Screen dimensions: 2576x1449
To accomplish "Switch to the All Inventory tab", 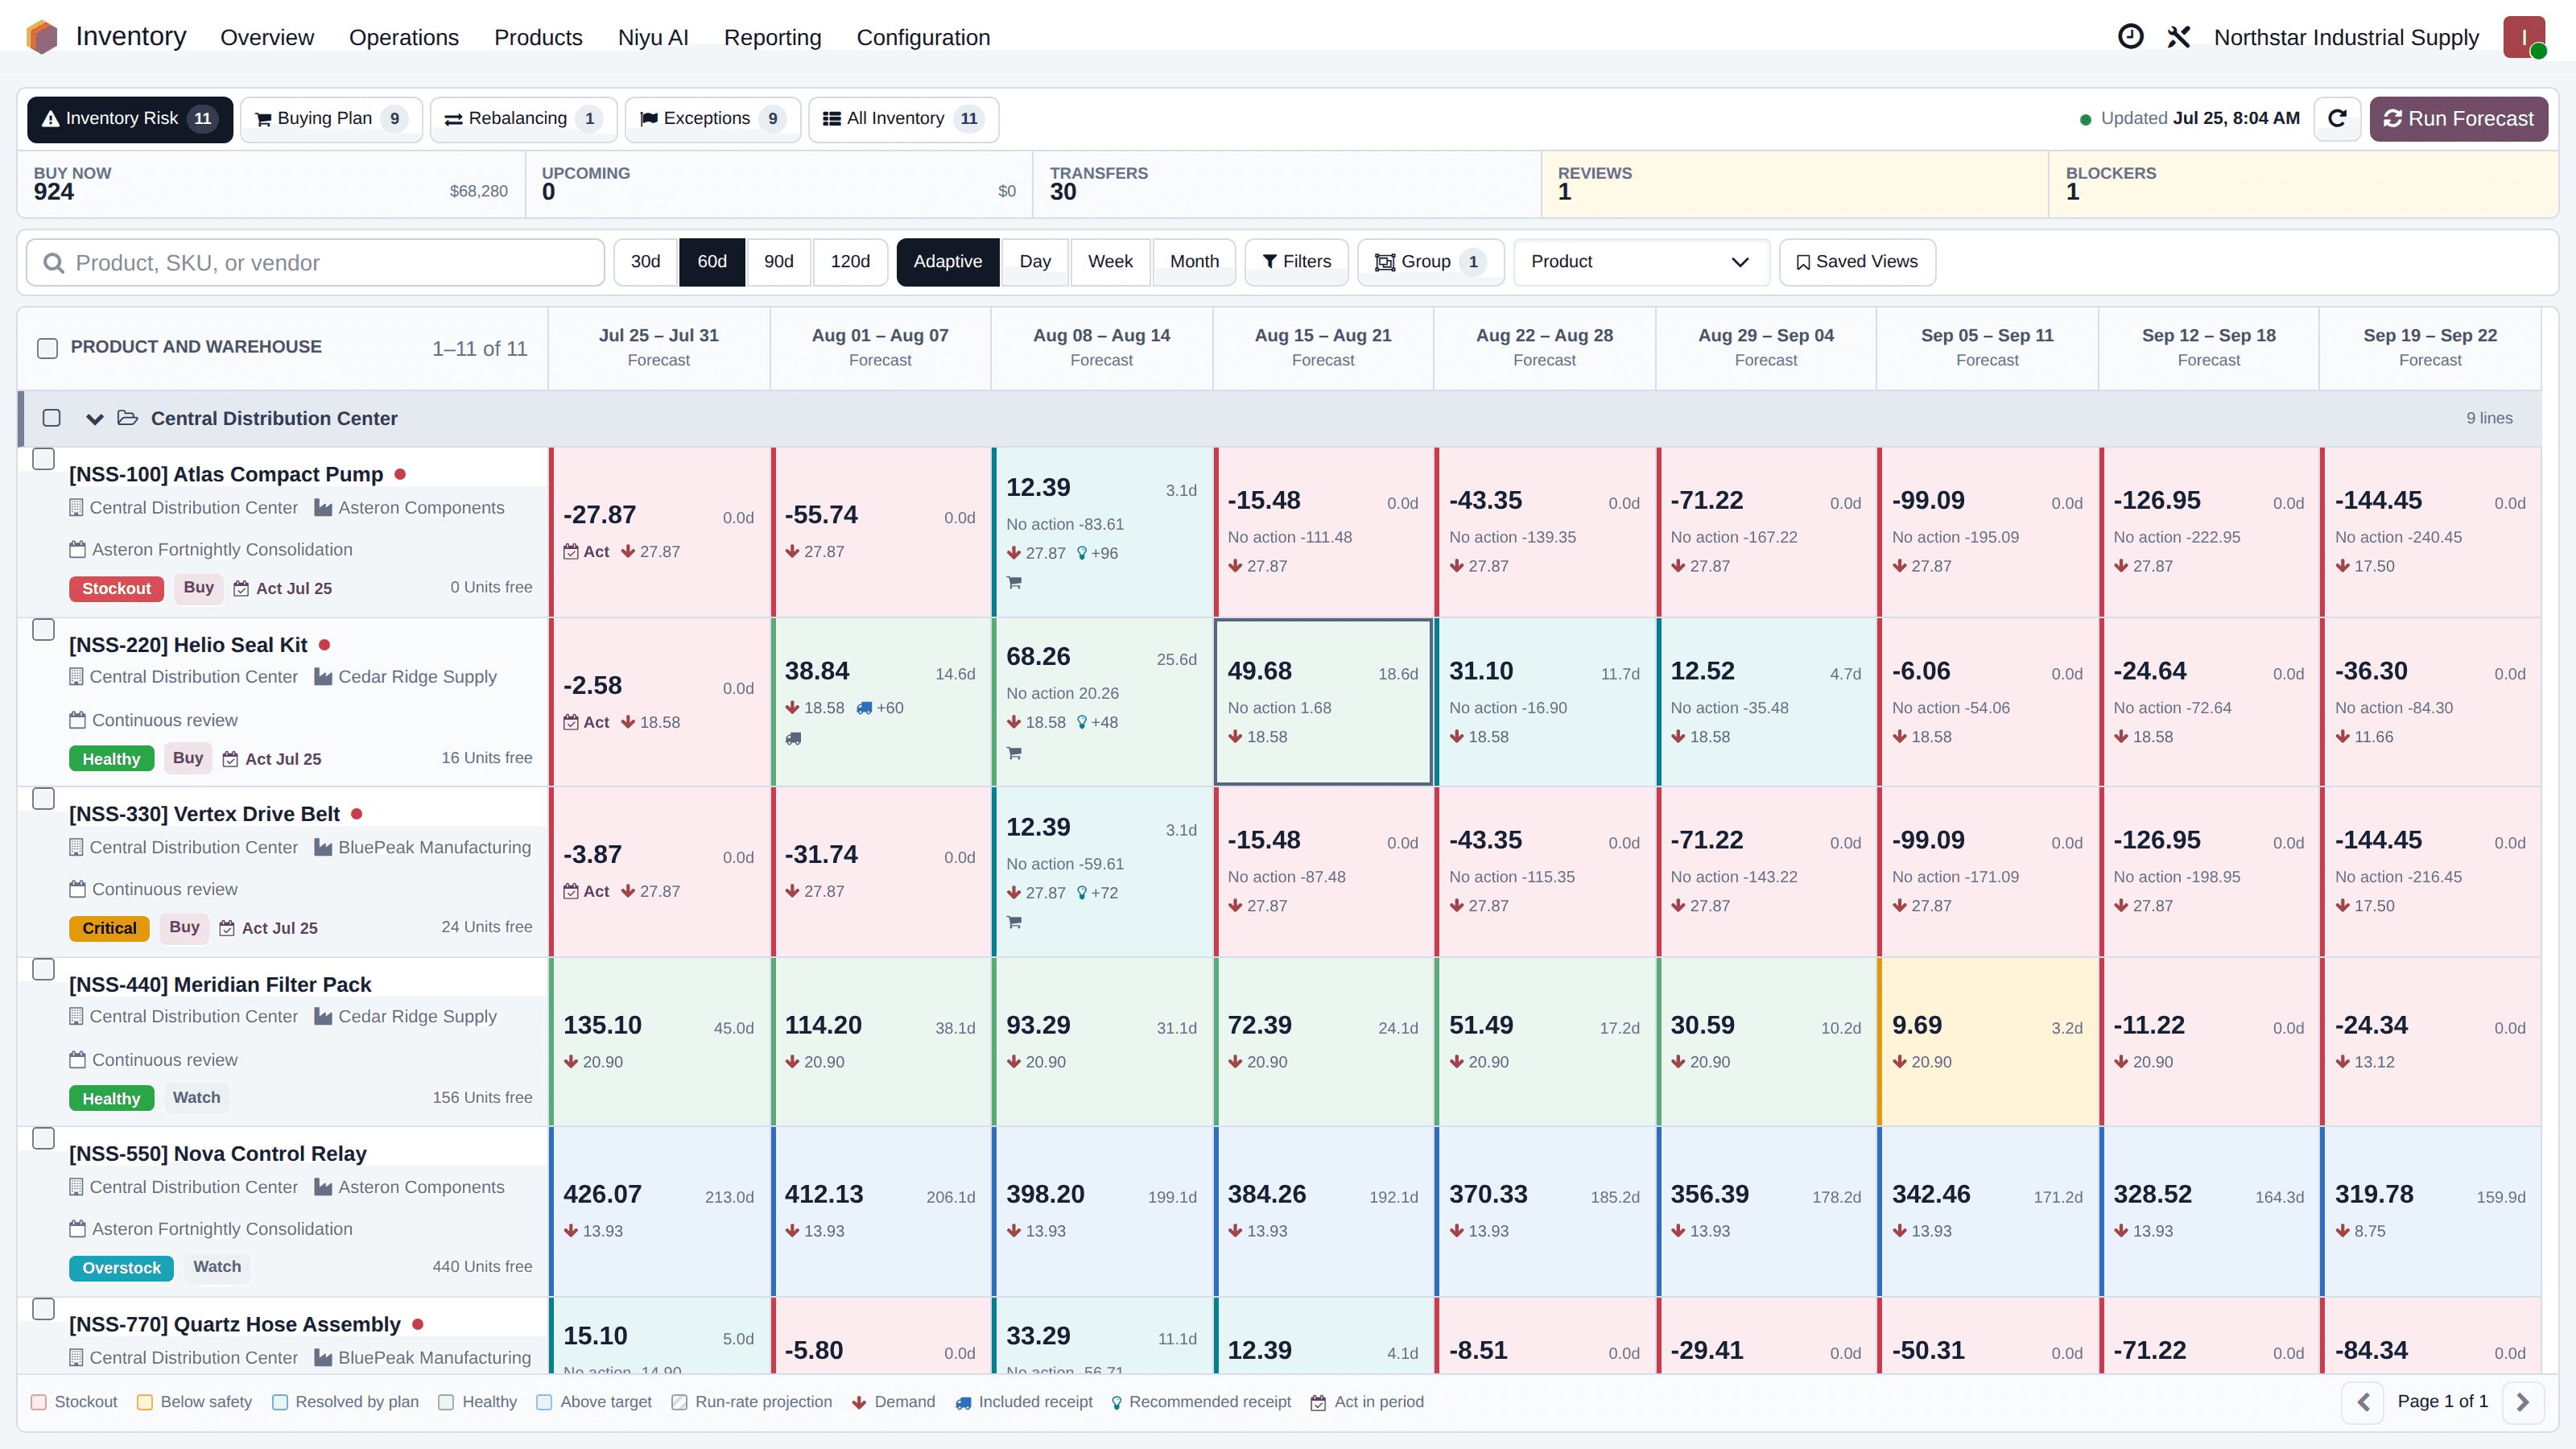I will click(x=903, y=119).
